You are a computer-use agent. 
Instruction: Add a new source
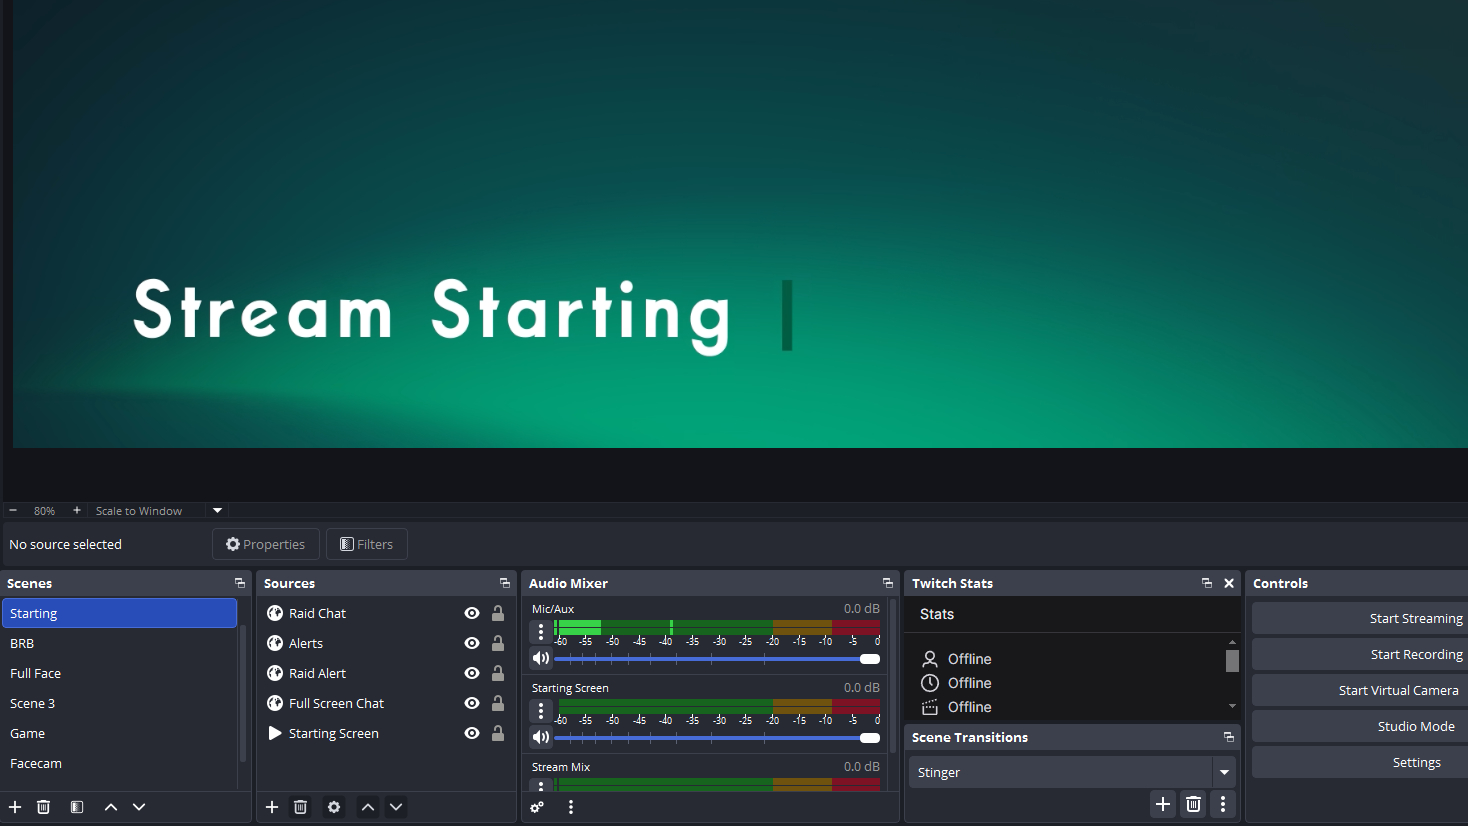point(271,807)
